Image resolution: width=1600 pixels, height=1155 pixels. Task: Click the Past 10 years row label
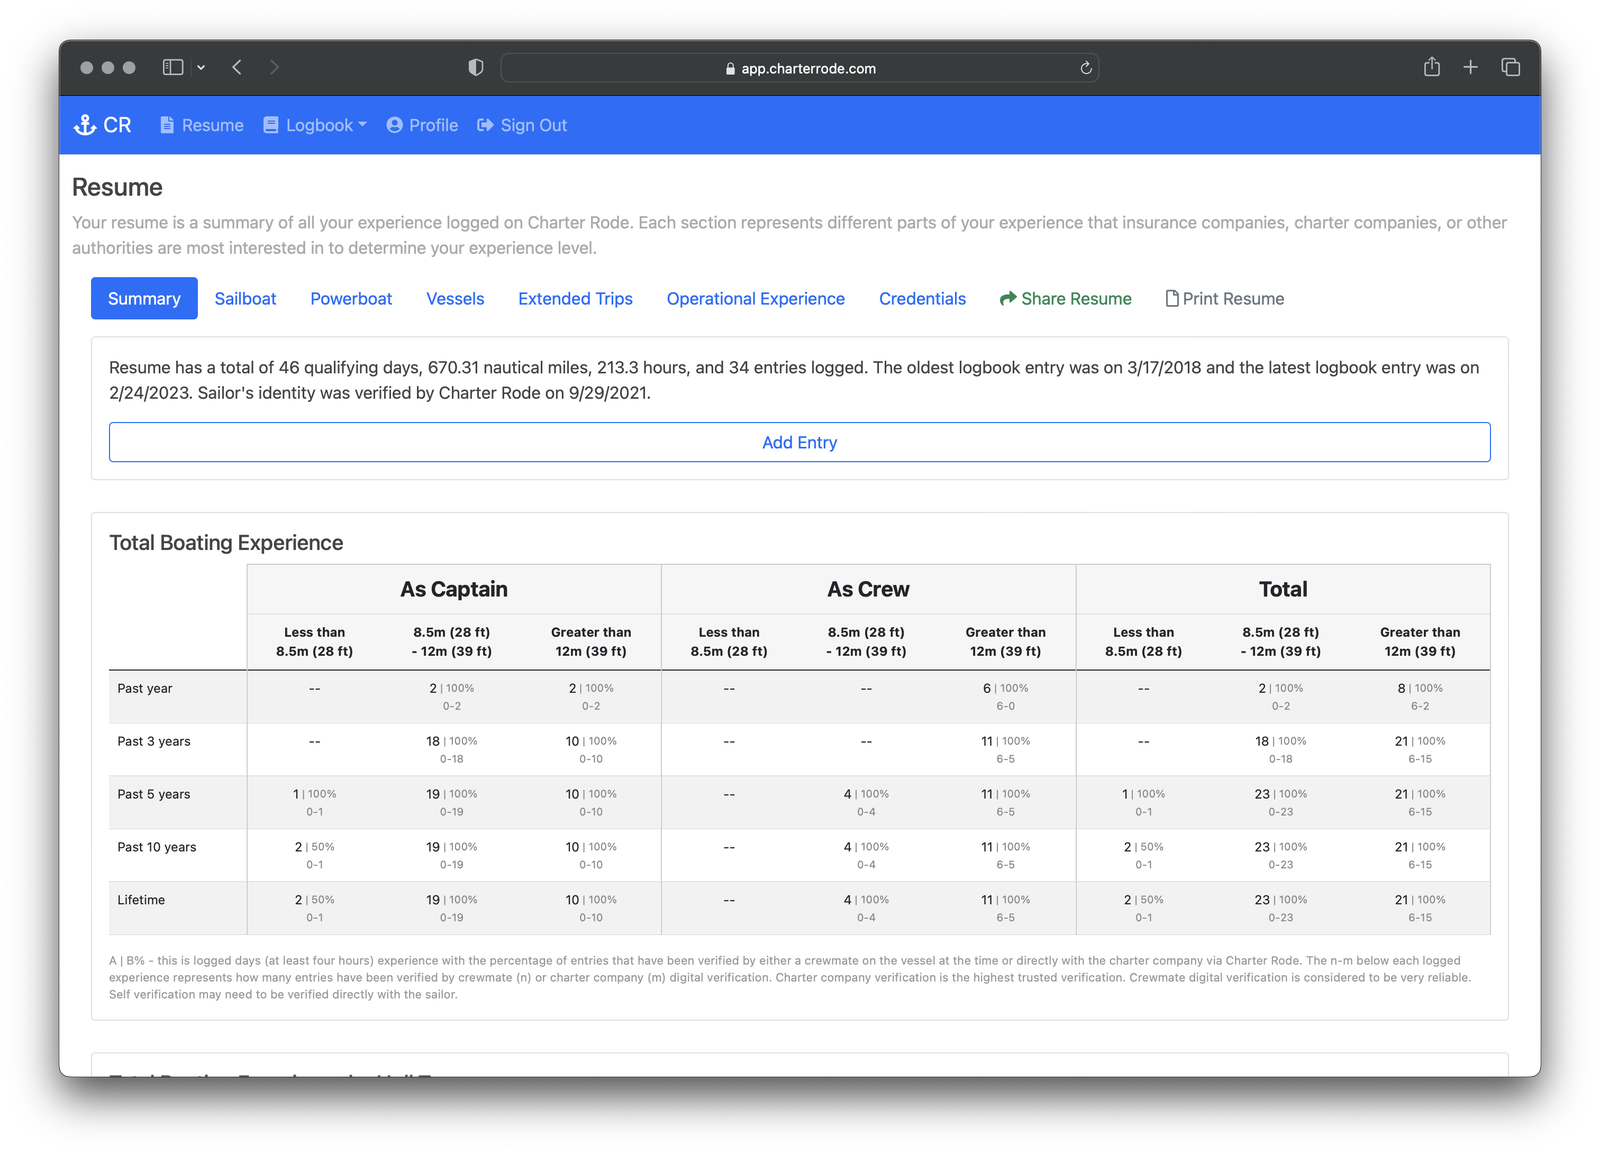click(x=157, y=847)
